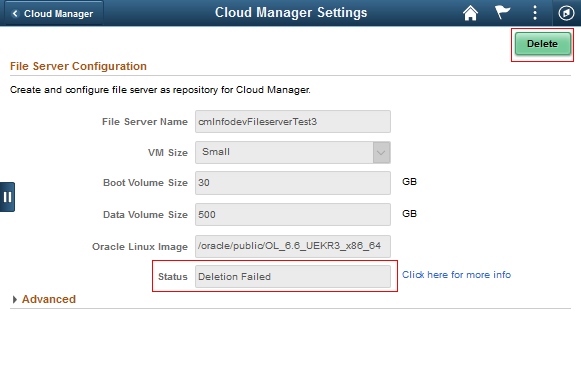This screenshot has width=581, height=369.
Task: Click the GB unit beside Data Volume Size
Action: pos(409,214)
